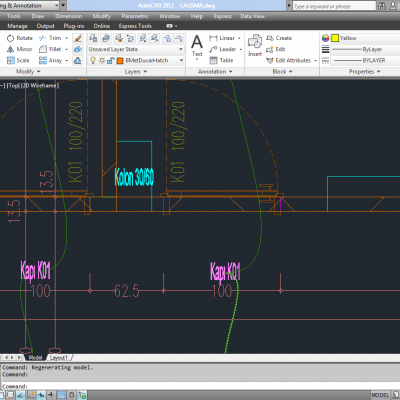Click the search keyword input field
Image resolution: width=400 pixels, height=400 pixels.
coord(334,6)
